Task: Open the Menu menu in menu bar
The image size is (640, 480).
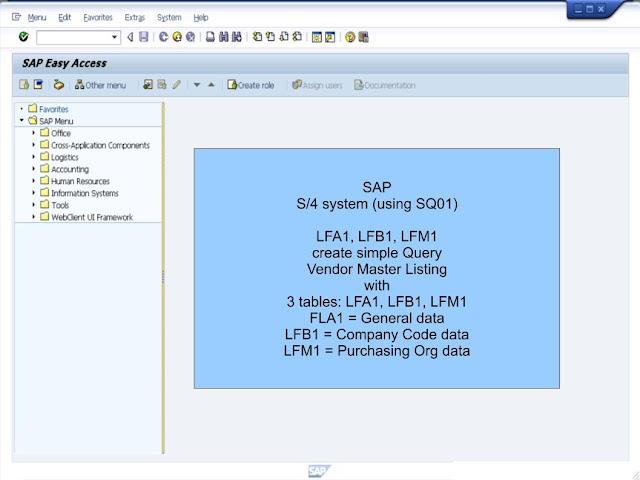Action: coord(37,18)
